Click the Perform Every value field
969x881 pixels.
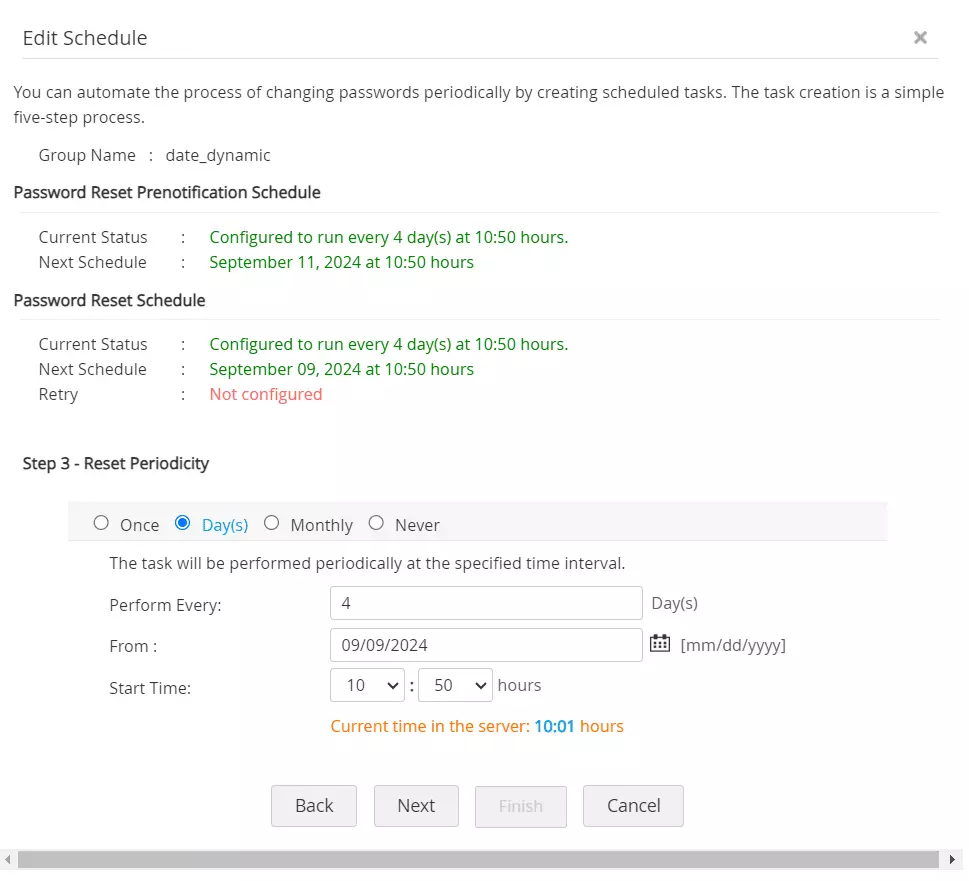(x=485, y=603)
